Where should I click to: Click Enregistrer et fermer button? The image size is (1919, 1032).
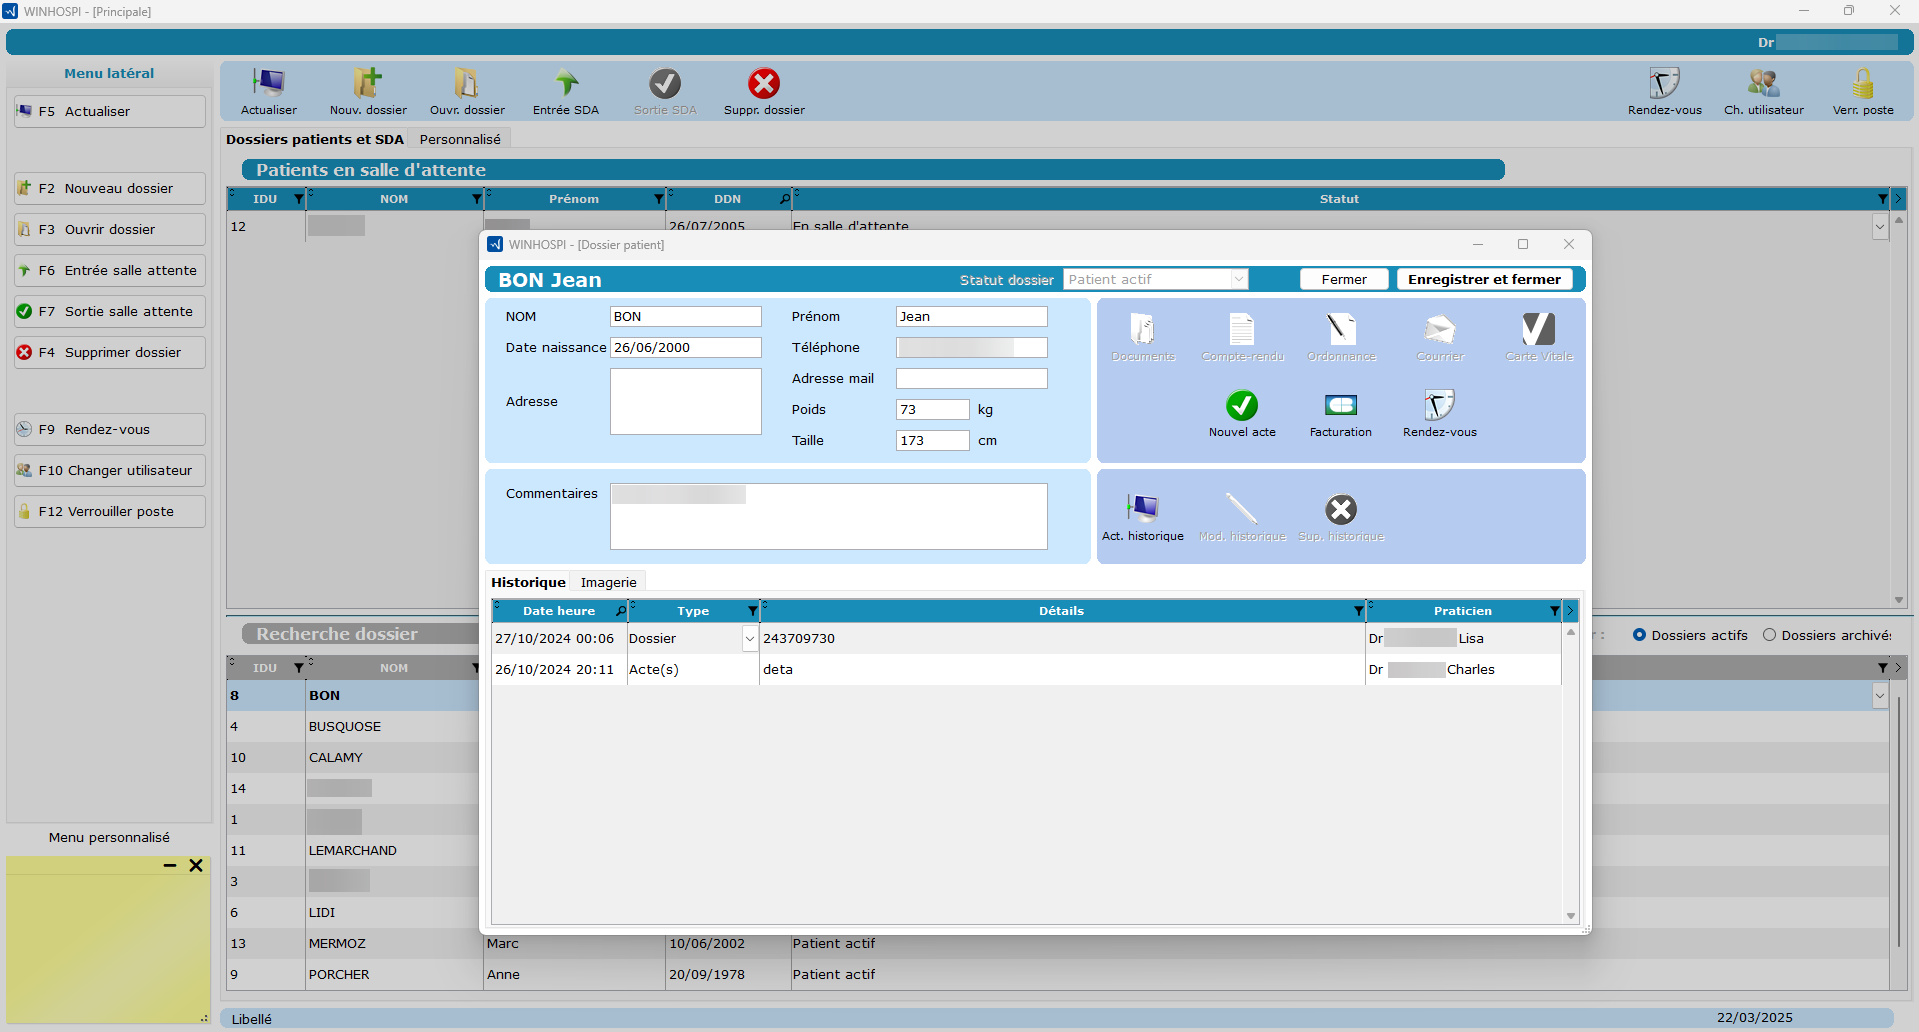pos(1484,279)
